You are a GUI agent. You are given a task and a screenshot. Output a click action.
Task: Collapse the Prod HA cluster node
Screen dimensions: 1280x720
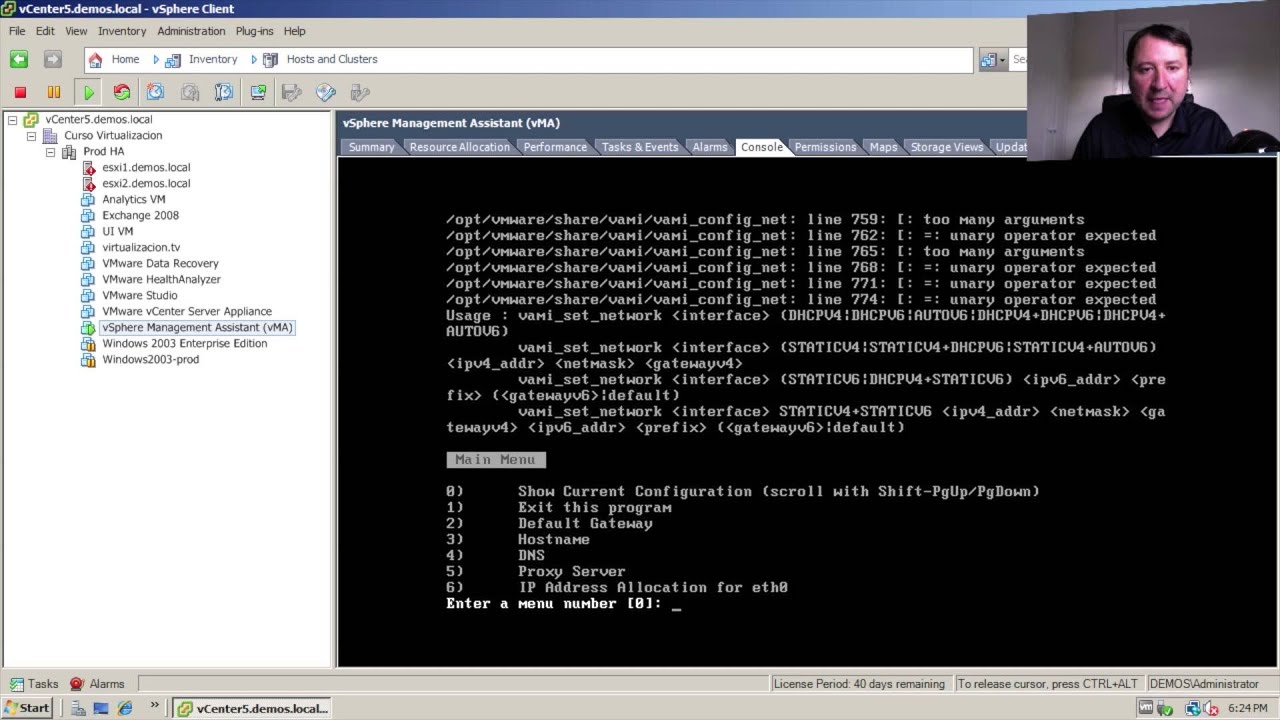click(x=50, y=152)
